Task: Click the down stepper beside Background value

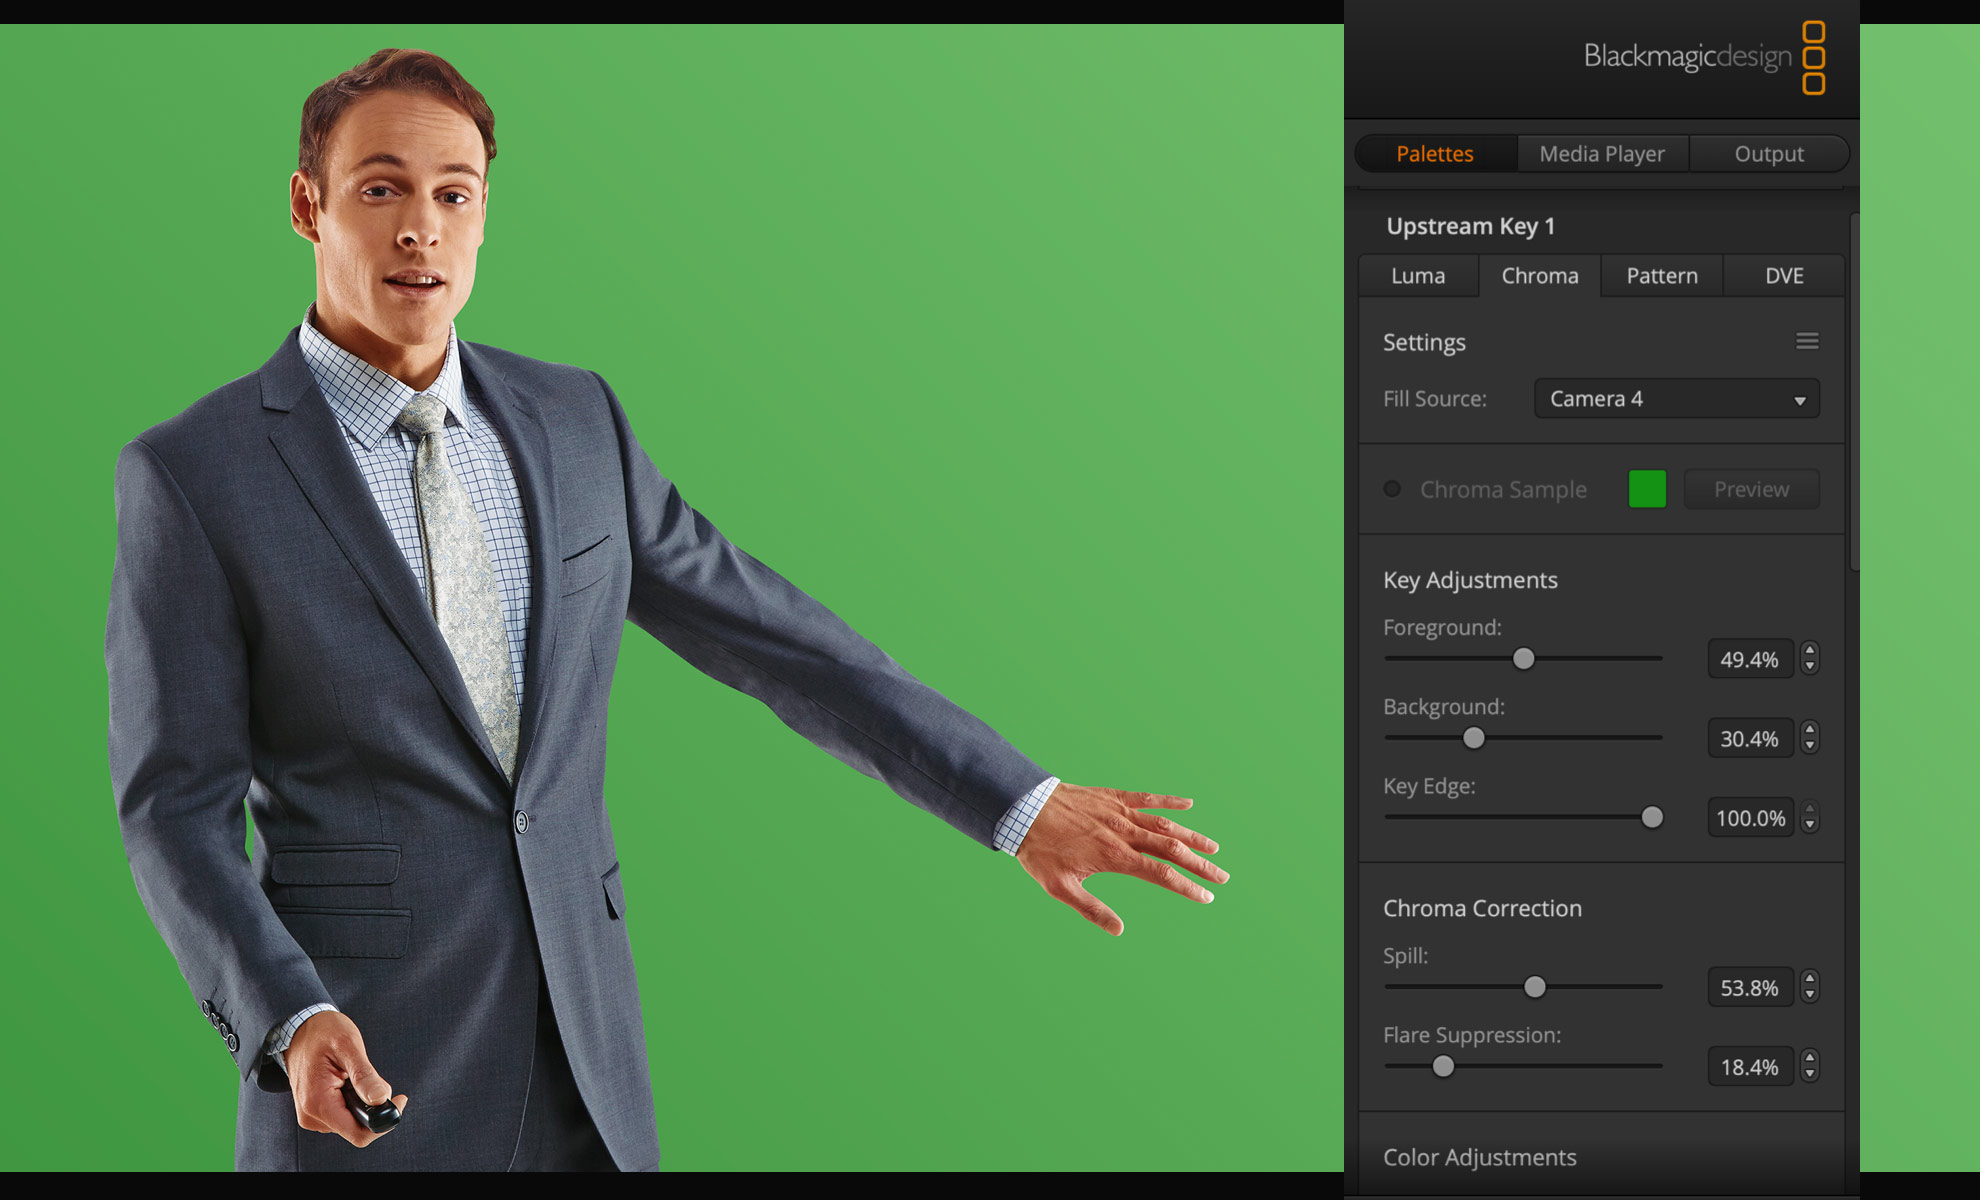Action: point(1810,744)
